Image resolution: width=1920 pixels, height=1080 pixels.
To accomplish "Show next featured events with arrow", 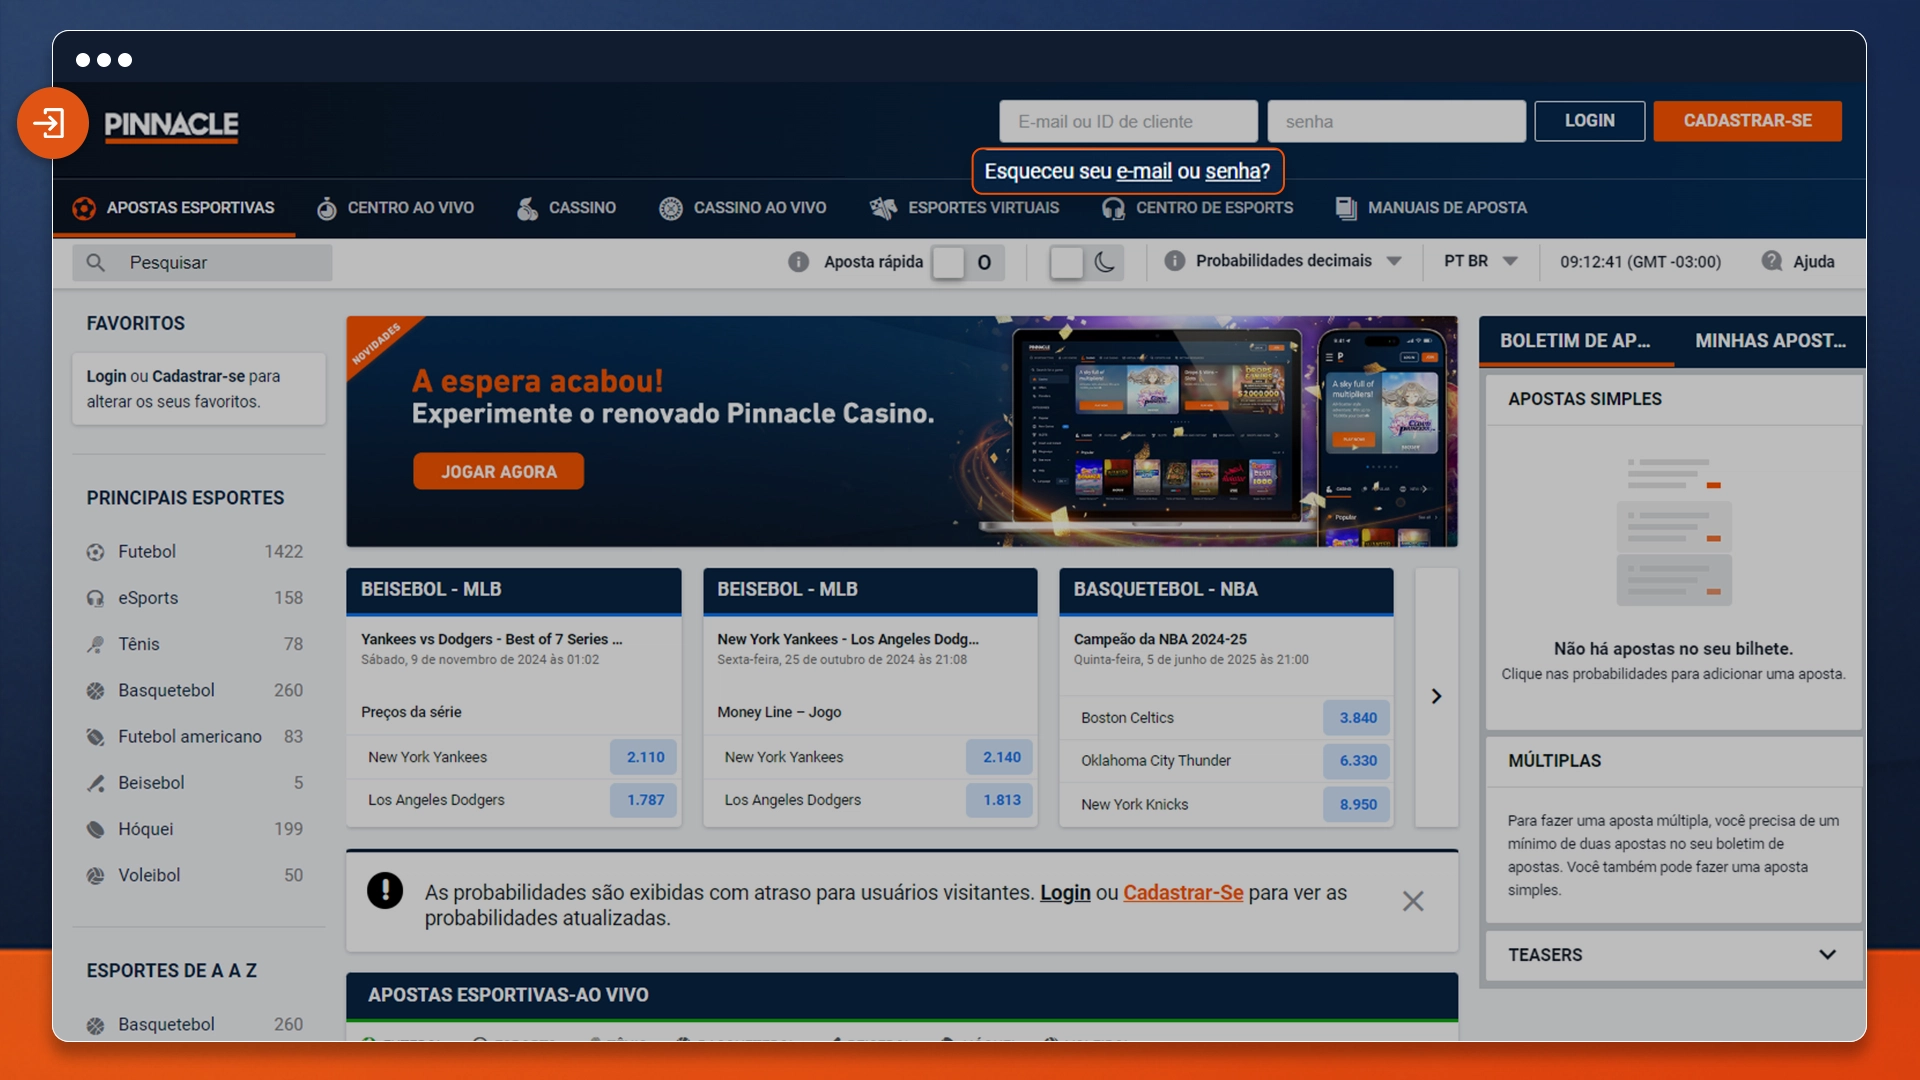I will pyautogui.click(x=1436, y=697).
